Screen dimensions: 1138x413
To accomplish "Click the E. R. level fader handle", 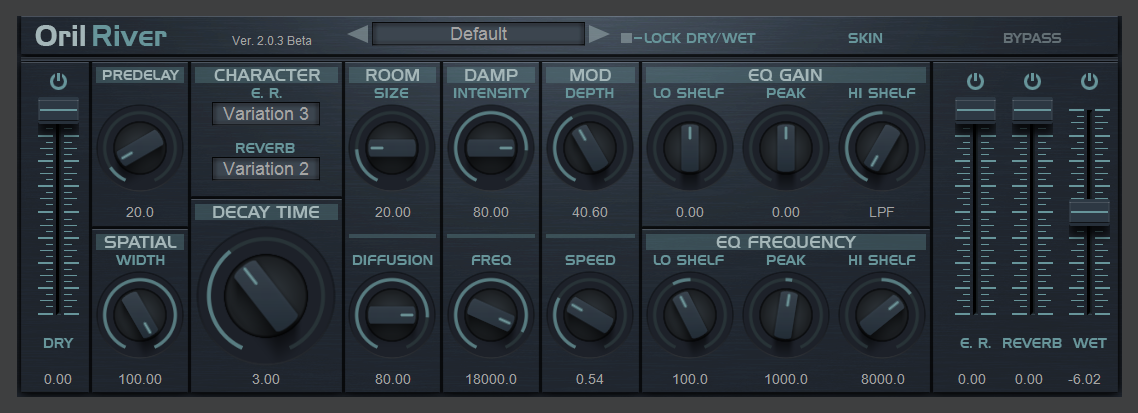I will [x=975, y=110].
